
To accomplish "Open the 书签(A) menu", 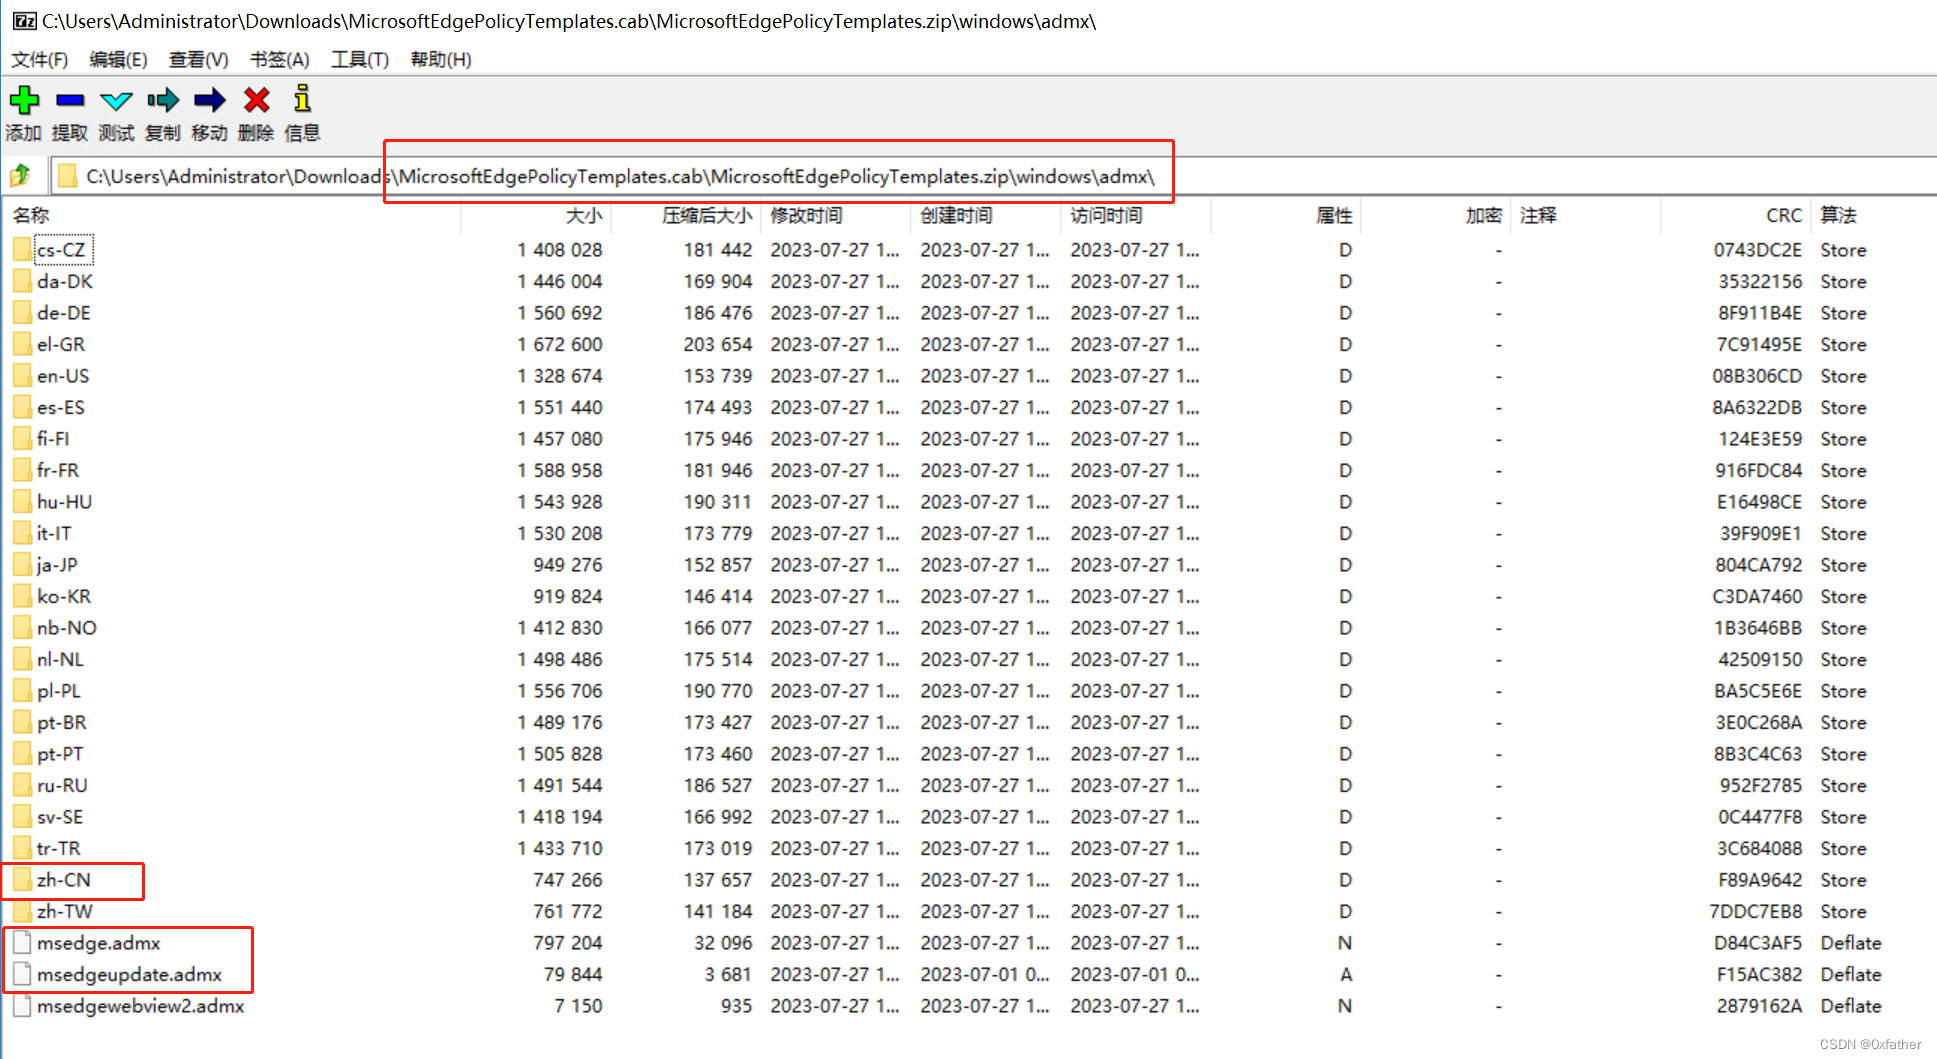I will pyautogui.click(x=278, y=59).
